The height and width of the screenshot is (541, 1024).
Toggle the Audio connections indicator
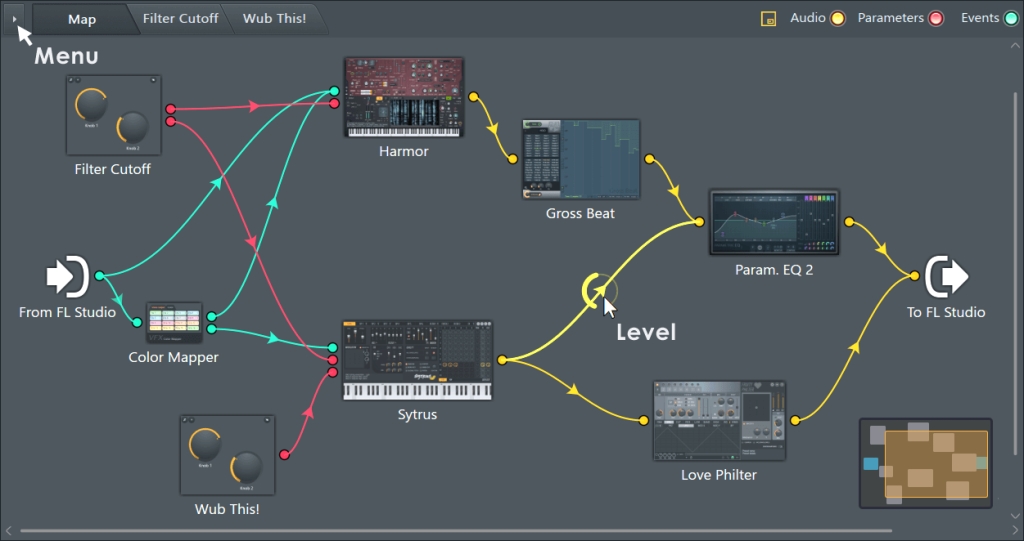837,18
